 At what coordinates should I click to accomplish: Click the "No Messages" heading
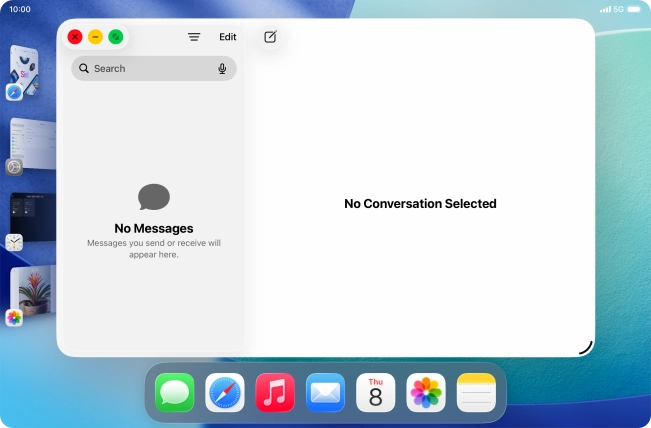154,228
